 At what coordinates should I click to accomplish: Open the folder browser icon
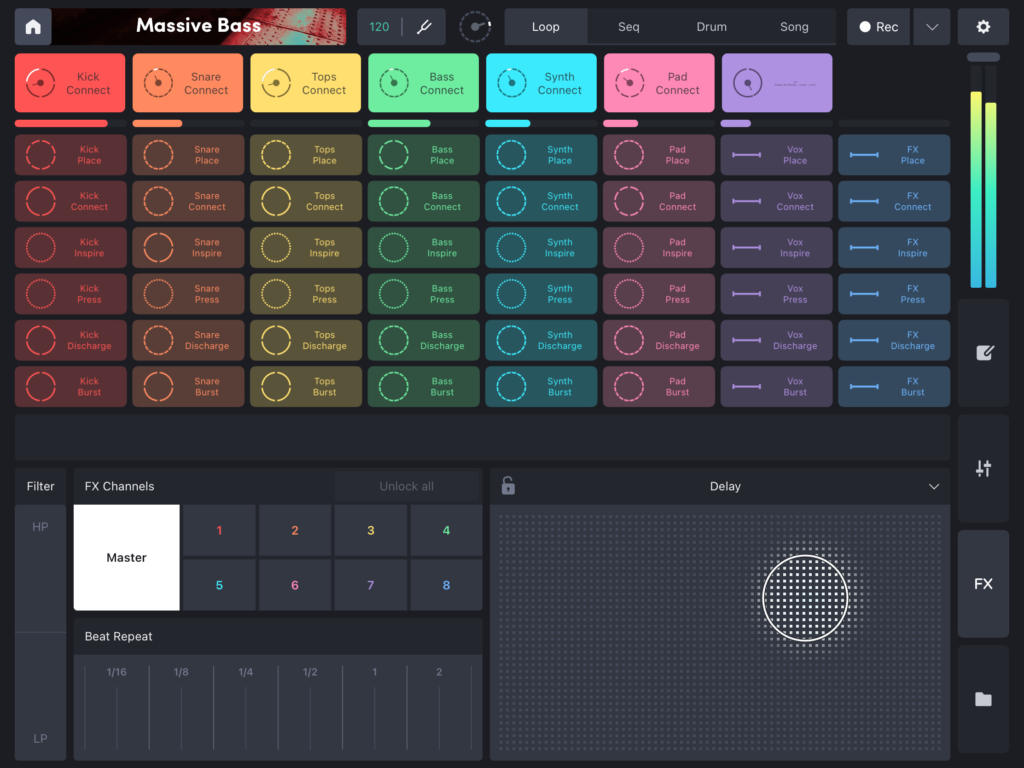pyautogui.click(x=983, y=699)
